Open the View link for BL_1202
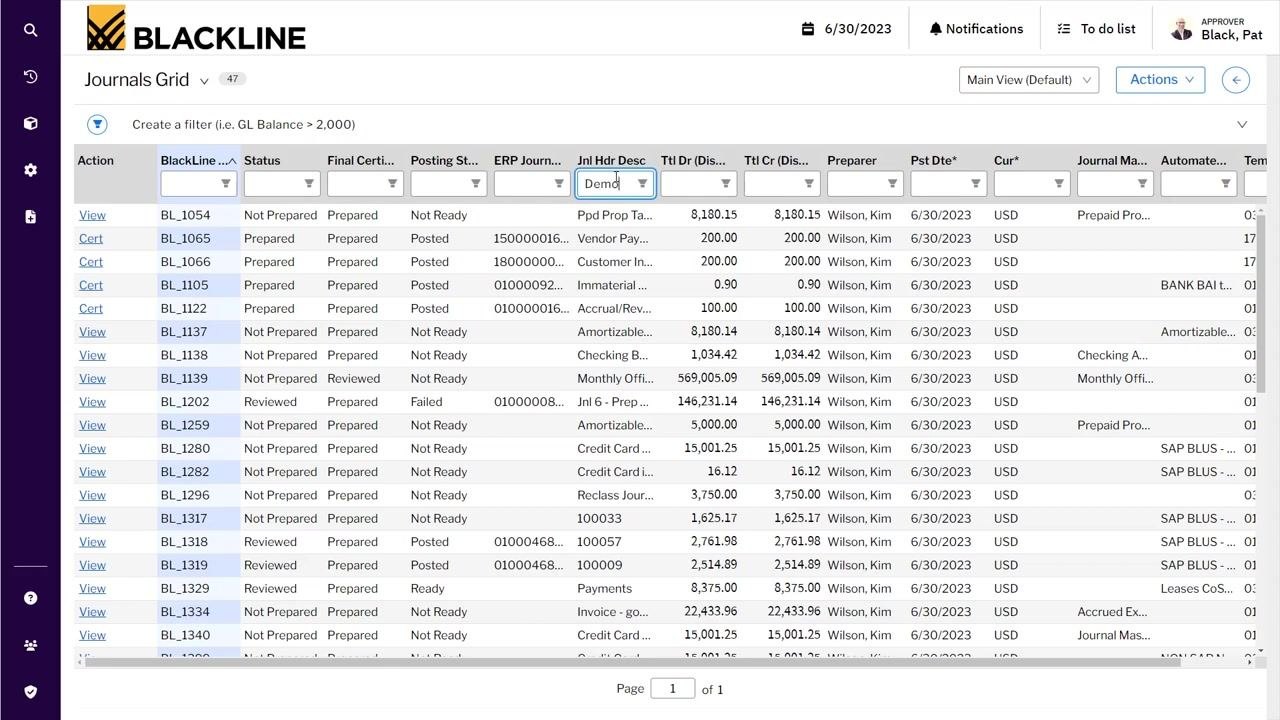The width and height of the screenshot is (1280, 720). (92, 402)
